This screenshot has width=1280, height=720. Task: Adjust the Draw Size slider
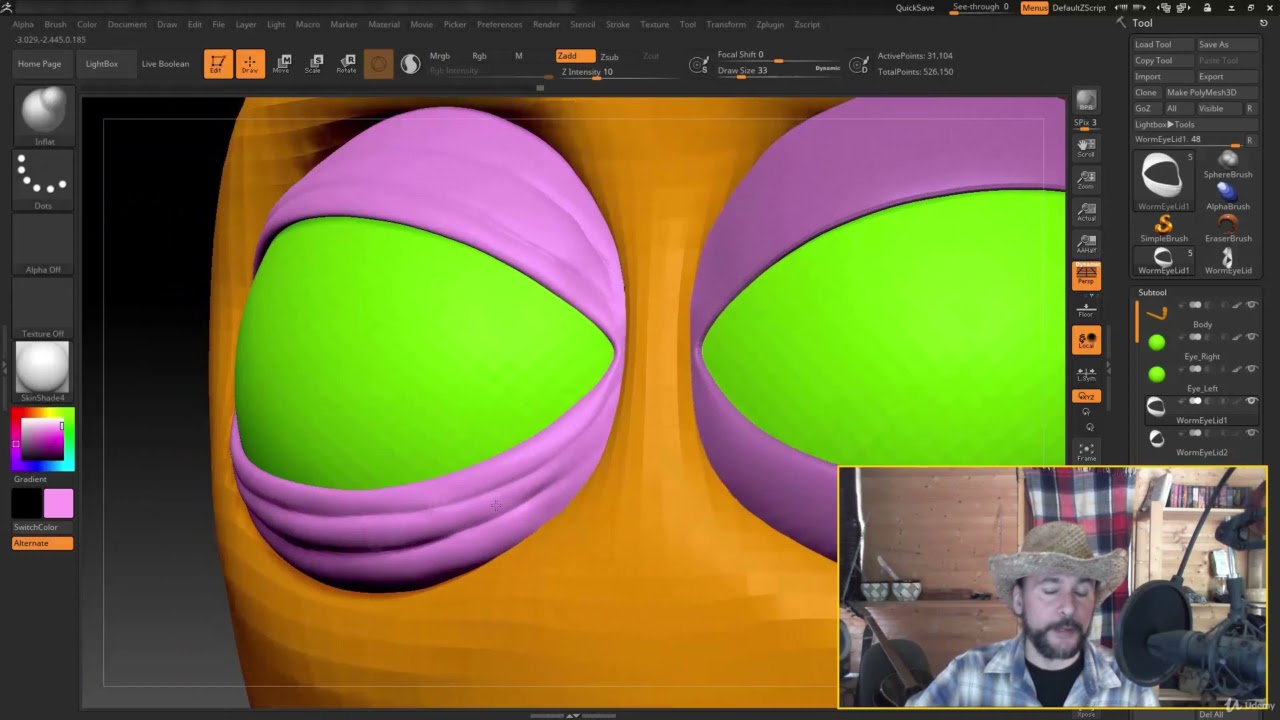click(778, 71)
